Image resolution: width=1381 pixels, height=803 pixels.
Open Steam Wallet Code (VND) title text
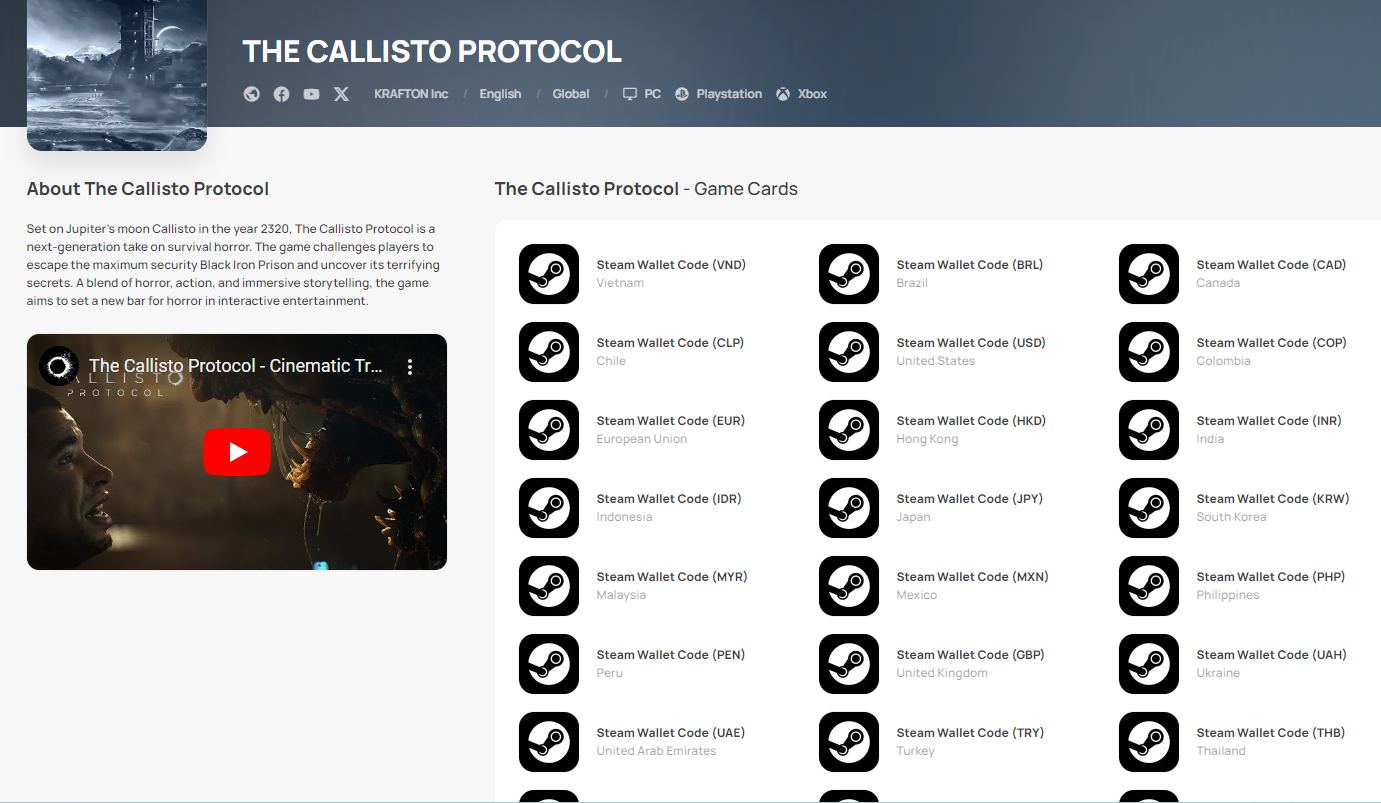671,265
